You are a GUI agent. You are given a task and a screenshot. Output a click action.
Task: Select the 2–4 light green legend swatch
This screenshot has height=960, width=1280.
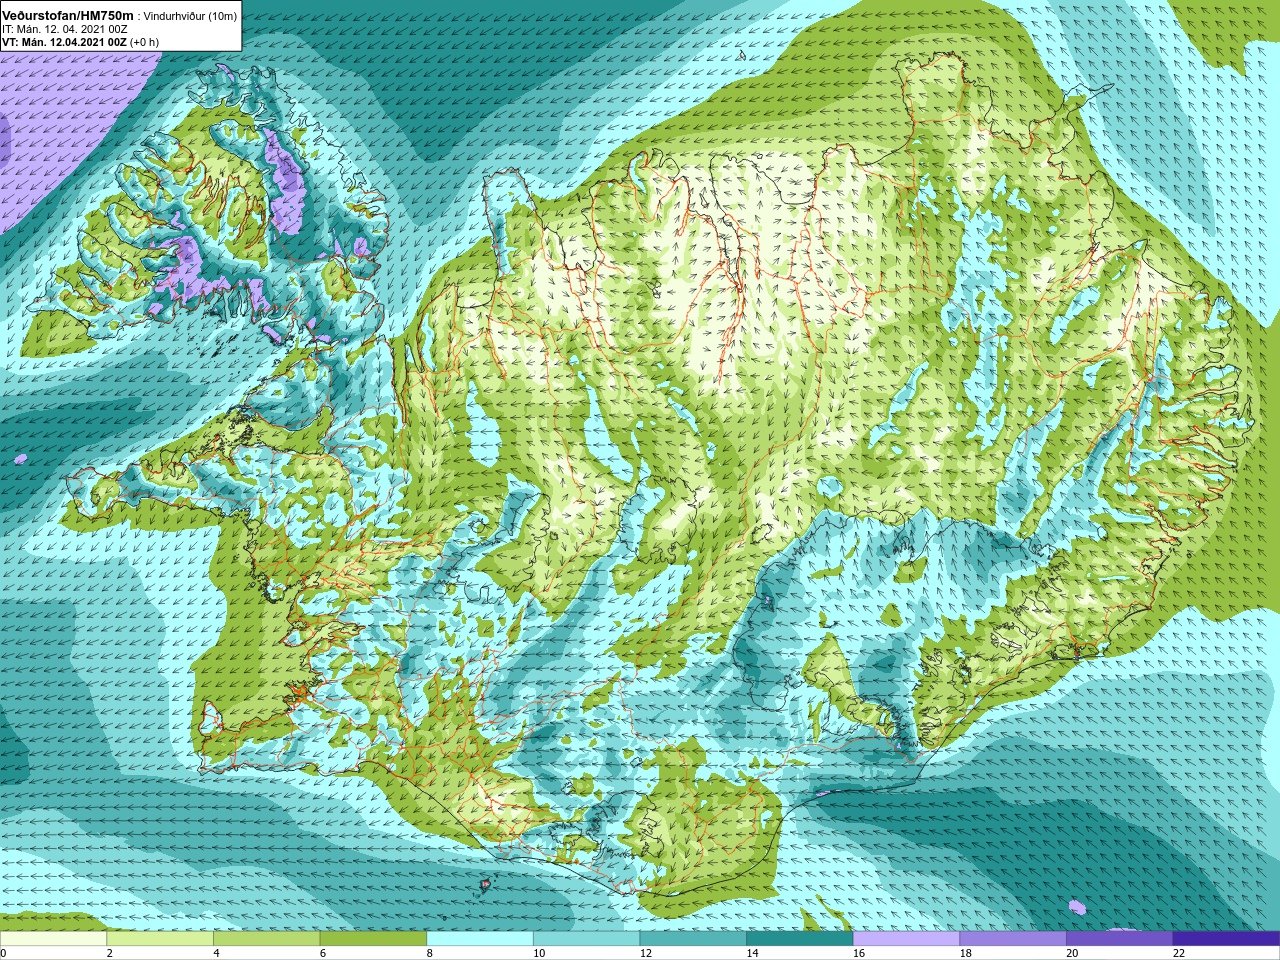tap(160, 939)
